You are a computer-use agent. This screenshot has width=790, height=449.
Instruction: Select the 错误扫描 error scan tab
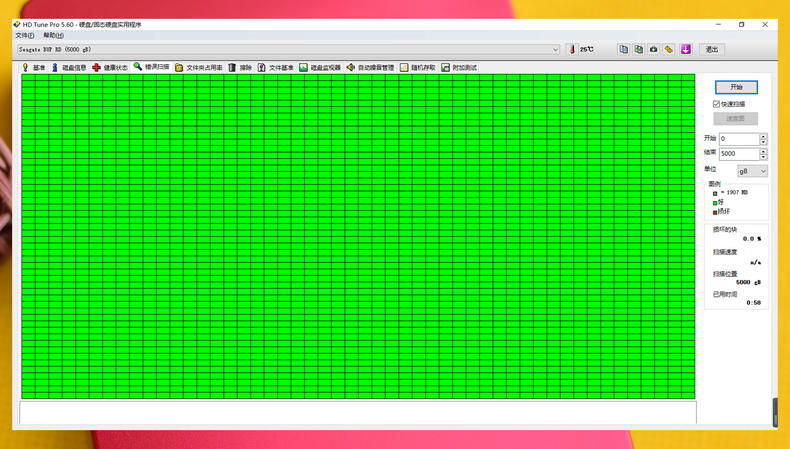[x=152, y=67]
